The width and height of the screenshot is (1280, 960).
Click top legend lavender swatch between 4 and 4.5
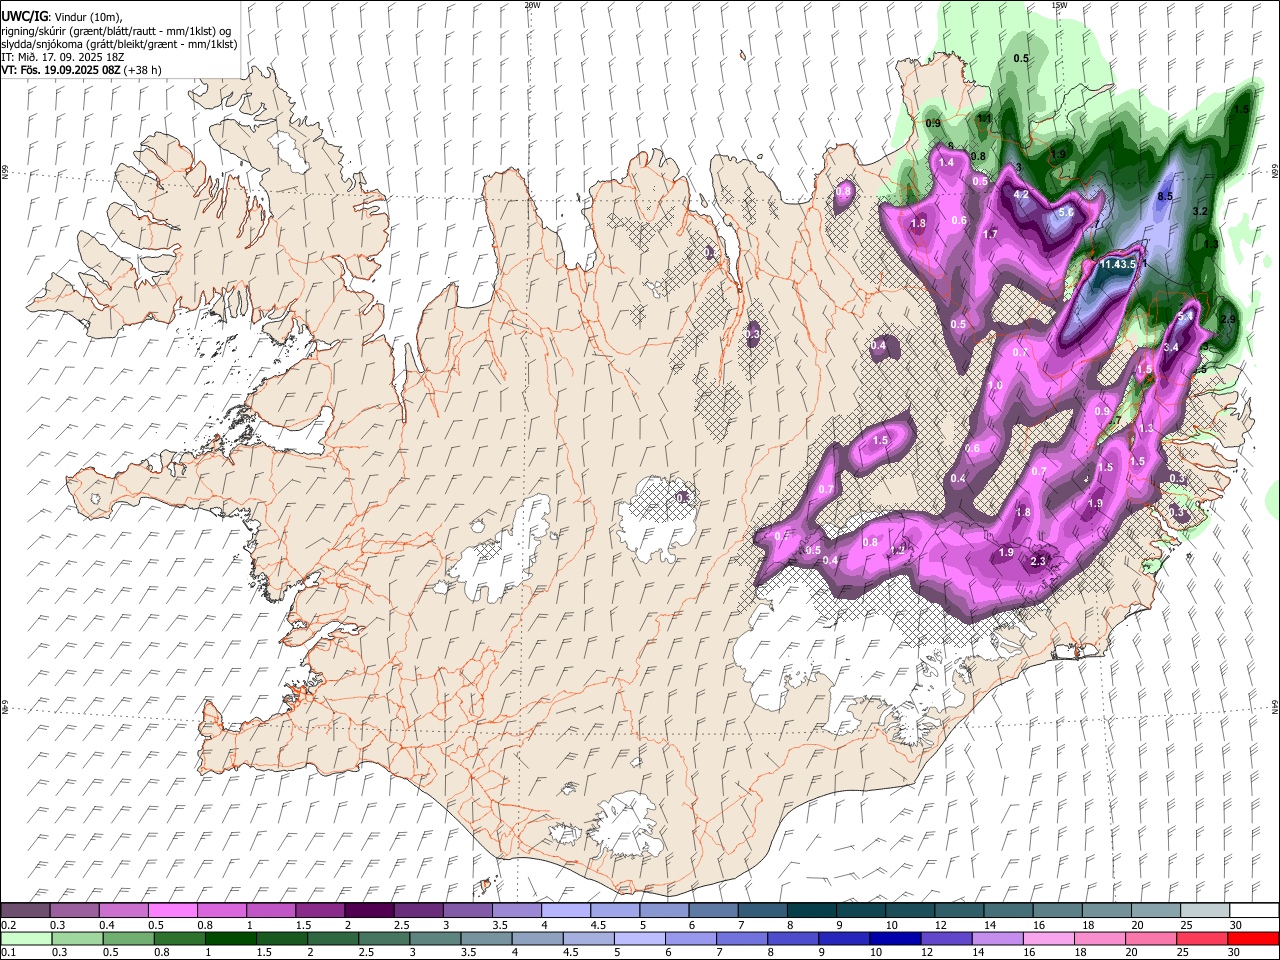pyautogui.click(x=566, y=910)
